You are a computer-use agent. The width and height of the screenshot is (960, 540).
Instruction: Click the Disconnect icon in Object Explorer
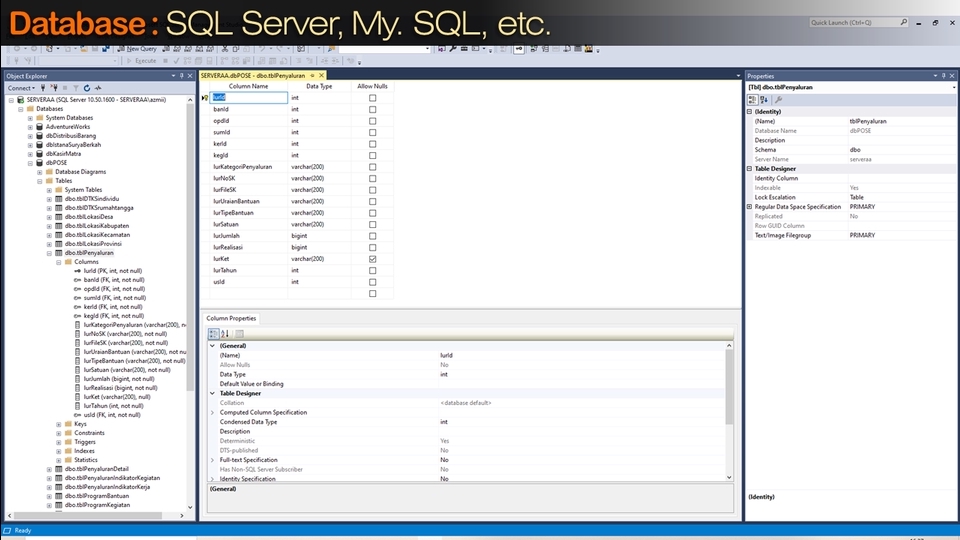pyautogui.click(x=54, y=88)
